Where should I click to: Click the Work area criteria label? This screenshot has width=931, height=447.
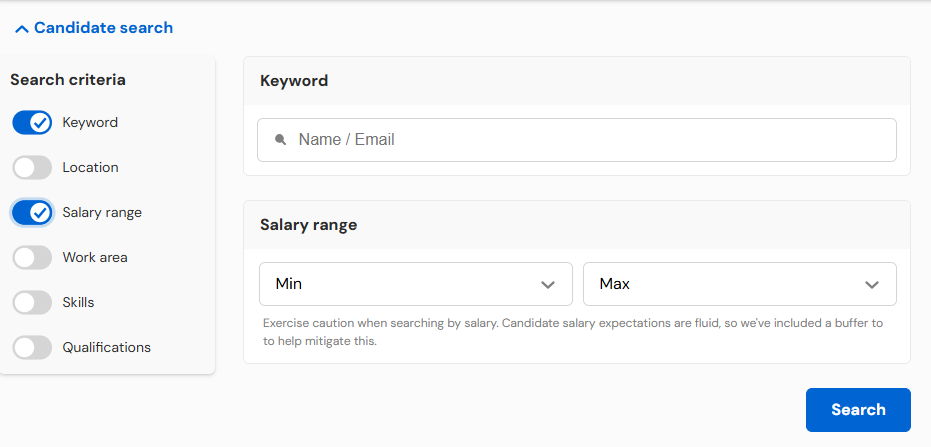pos(95,258)
